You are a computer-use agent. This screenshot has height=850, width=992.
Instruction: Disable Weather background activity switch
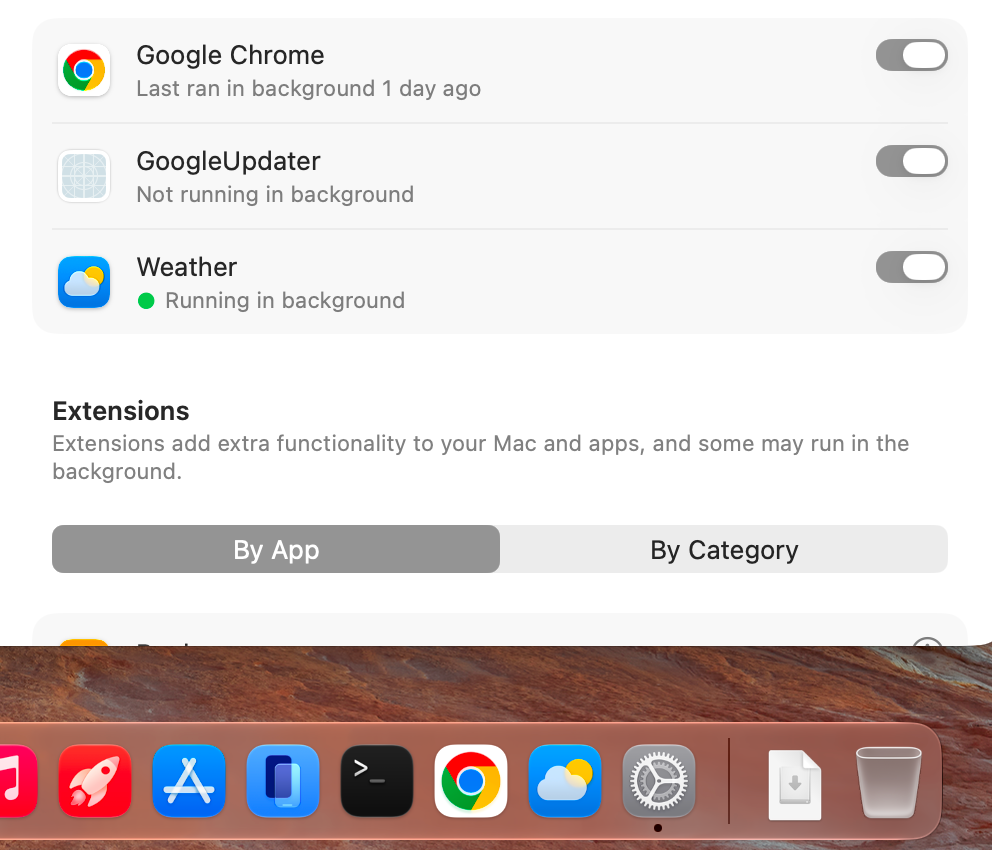click(912, 267)
